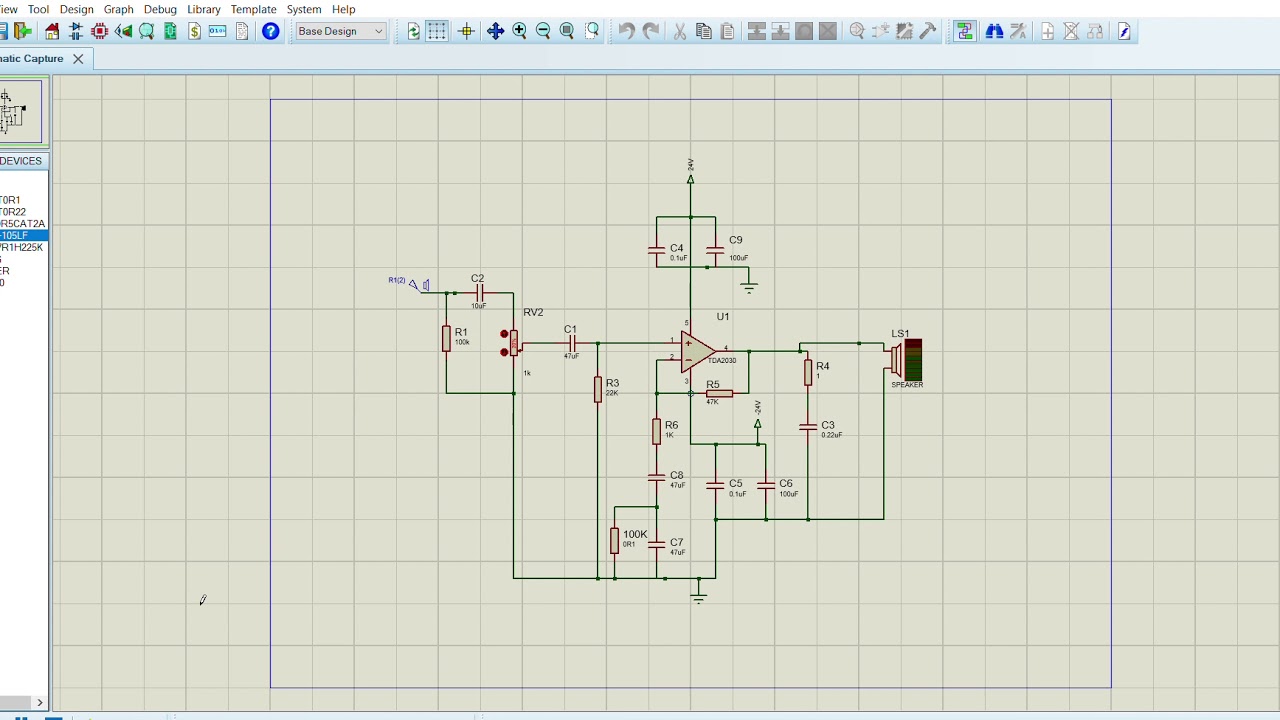Viewport: 1280px width, 720px height.
Task: Close the Schematic Capture tab
Action: (x=78, y=59)
